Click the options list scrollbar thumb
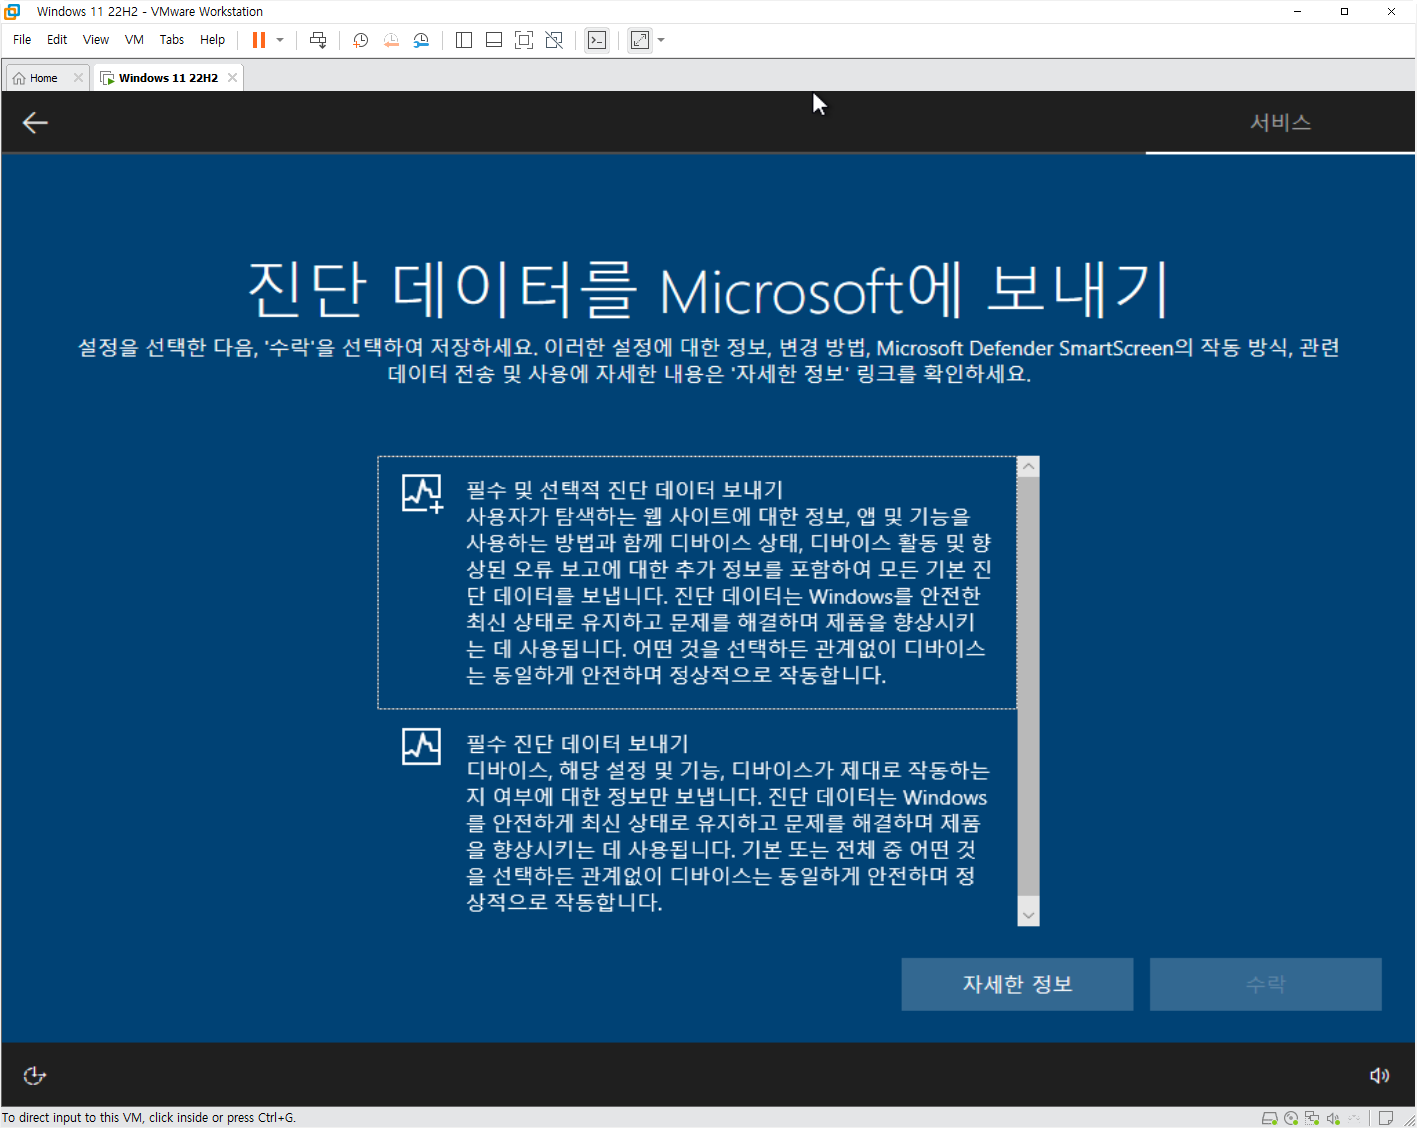 click(1028, 688)
